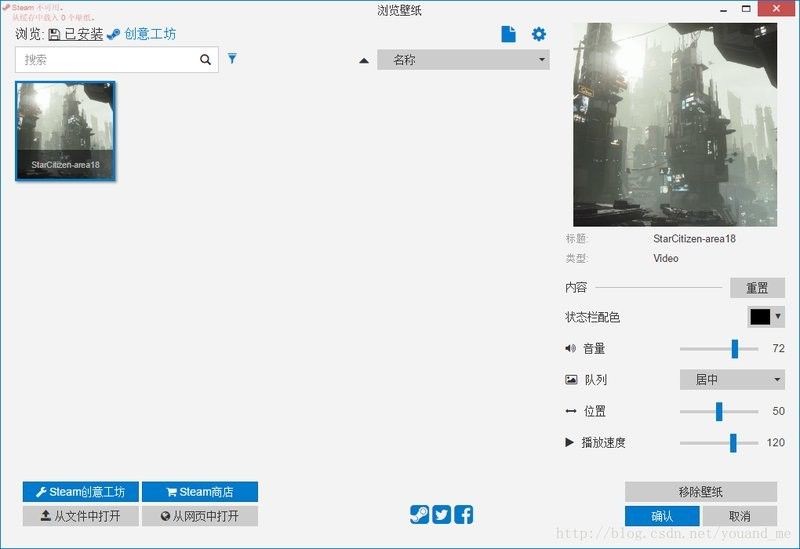
Task: Click the 队列 alignment picture icon
Action: point(571,380)
